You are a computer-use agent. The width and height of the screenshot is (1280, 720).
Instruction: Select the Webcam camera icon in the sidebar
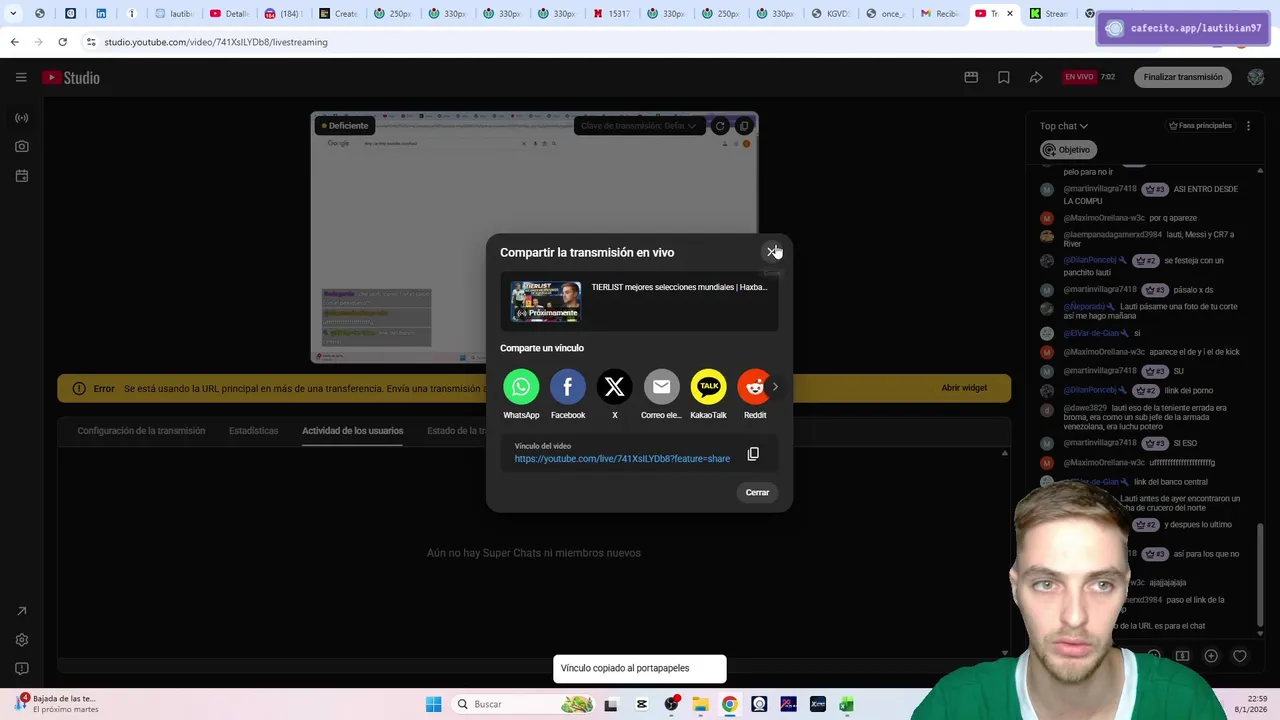coord(21,146)
